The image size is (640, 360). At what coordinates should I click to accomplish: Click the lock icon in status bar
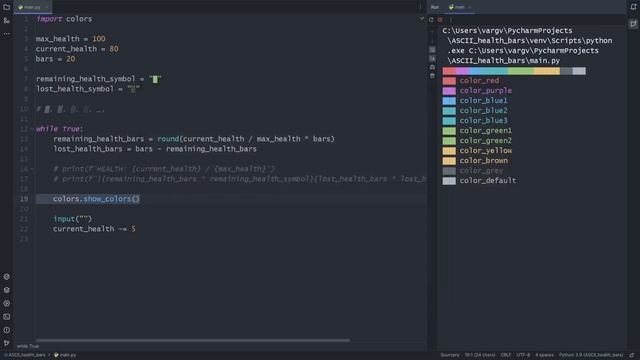point(632,355)
